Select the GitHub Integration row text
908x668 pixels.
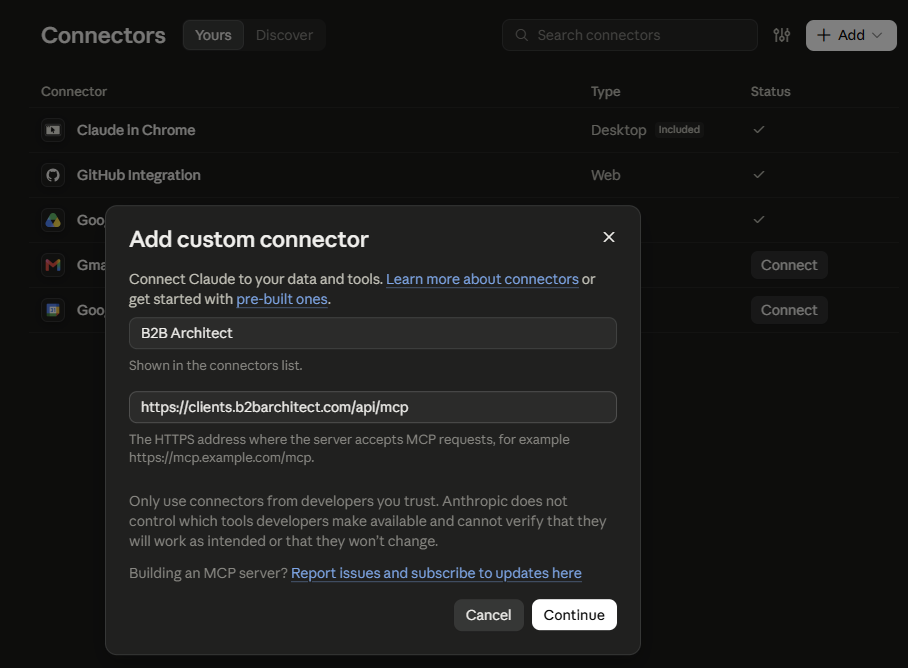139,175
